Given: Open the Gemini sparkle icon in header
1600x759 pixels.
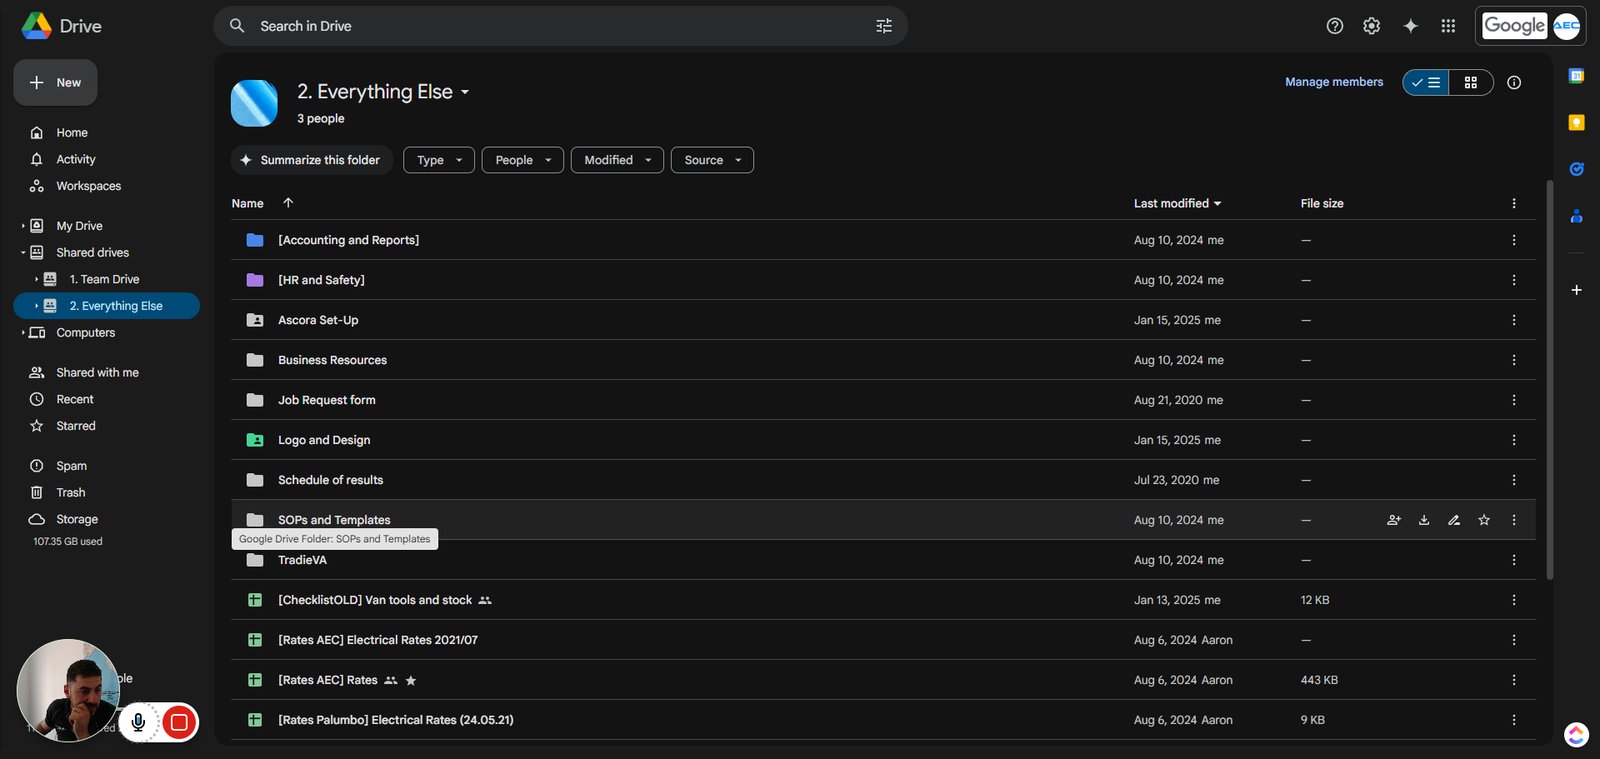Looking at the screenshot, I should (1410, 26).
